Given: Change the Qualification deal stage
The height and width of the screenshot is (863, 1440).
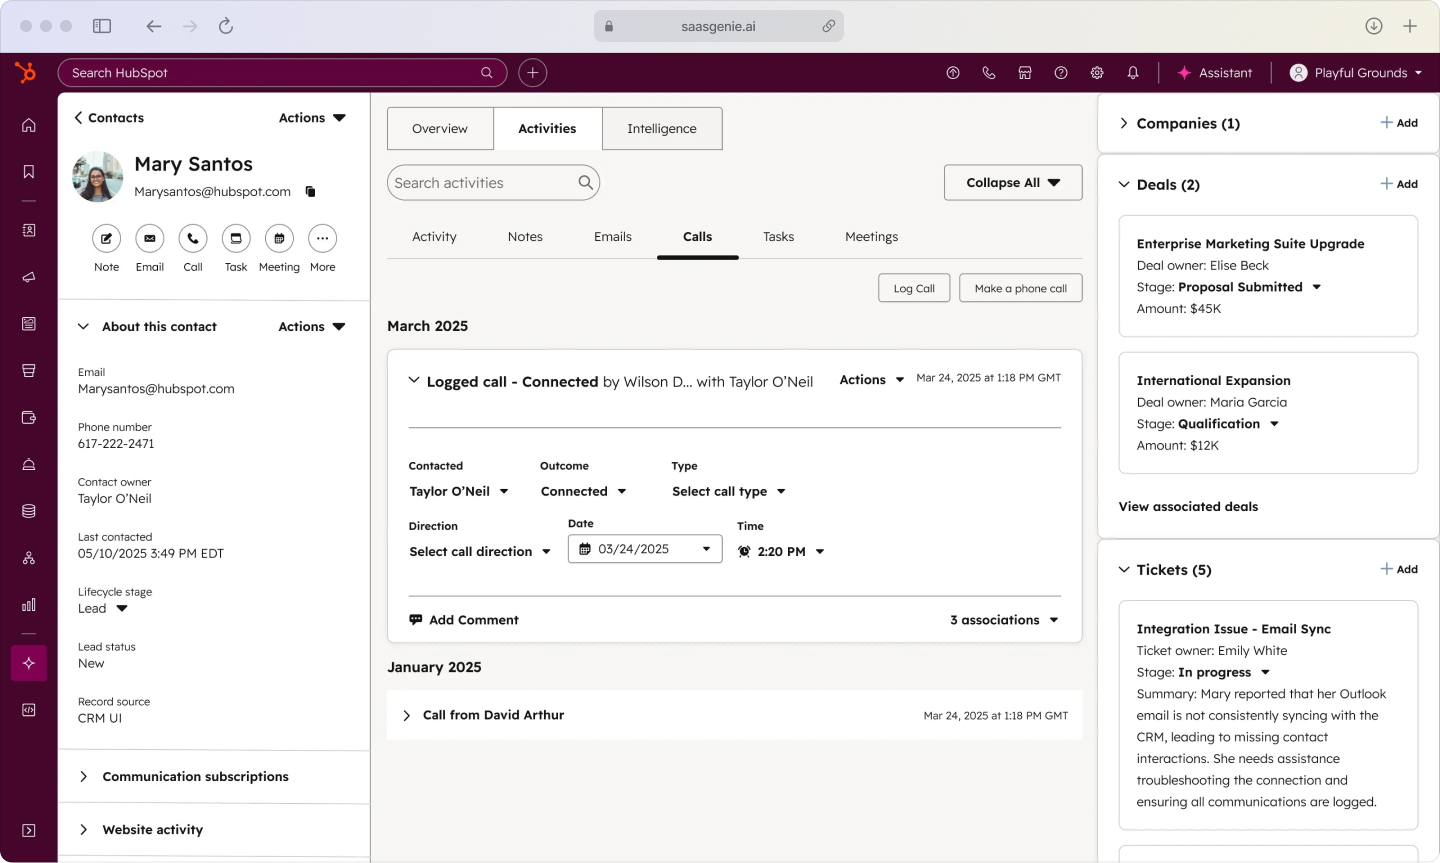Looking at the screenshot, I should (1229, 424).
